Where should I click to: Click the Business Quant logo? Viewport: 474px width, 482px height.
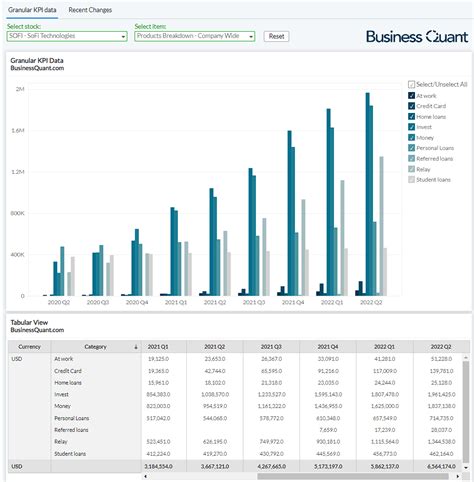click(x=417, y=37)
